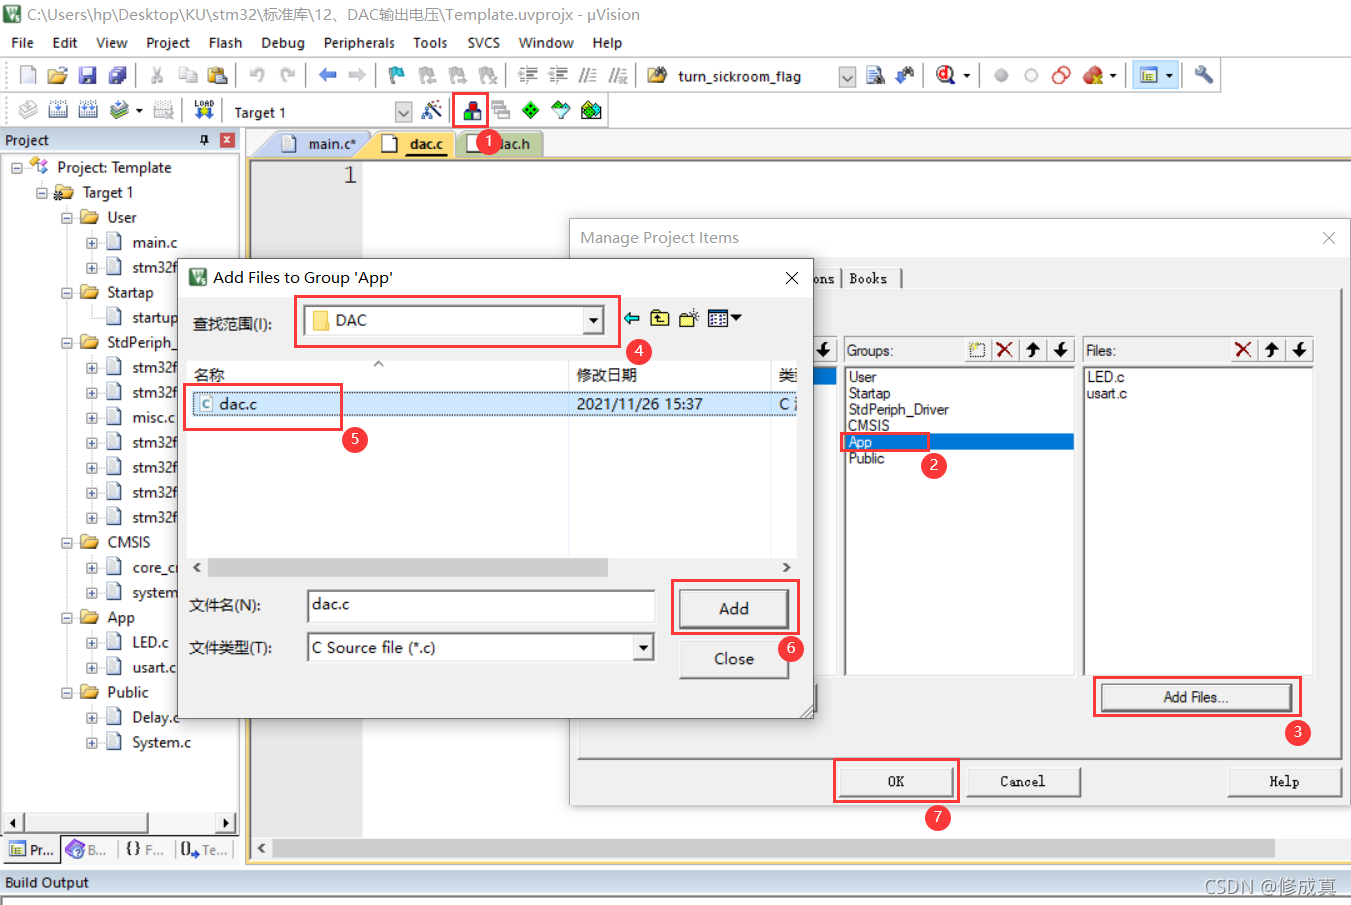The width and height of the screenshot is (1351, 905).
Task: Click the Build target toolbar icon
Action: (x=59, y=110)
